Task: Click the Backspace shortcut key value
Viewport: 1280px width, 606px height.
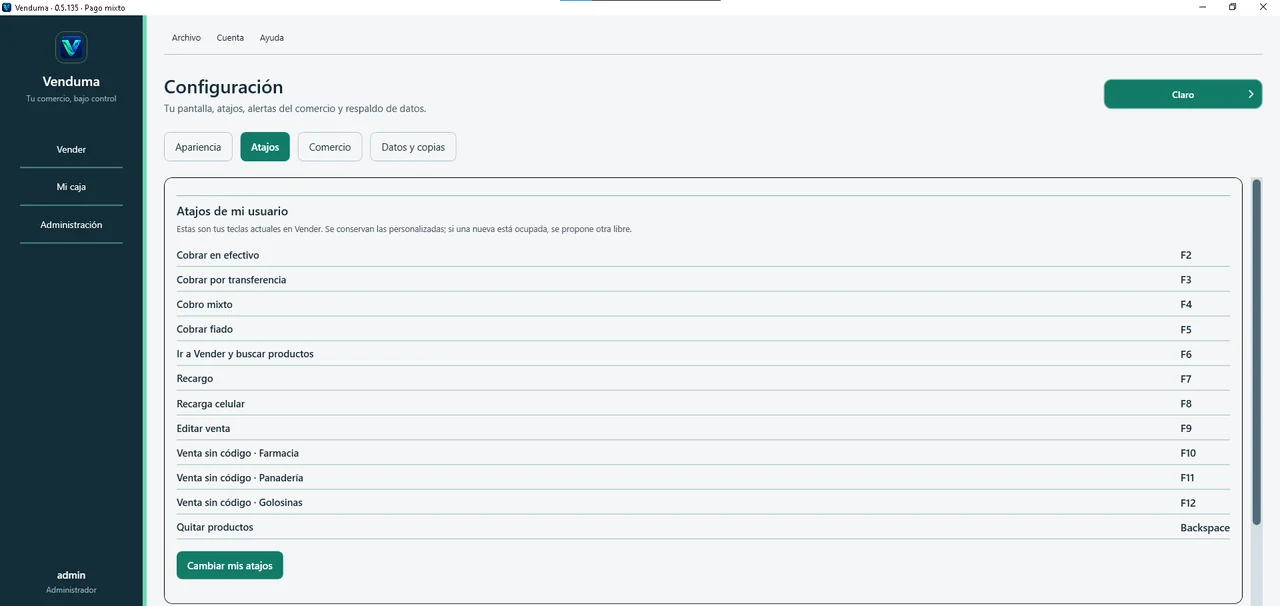Action: [x=1205, y=528]
